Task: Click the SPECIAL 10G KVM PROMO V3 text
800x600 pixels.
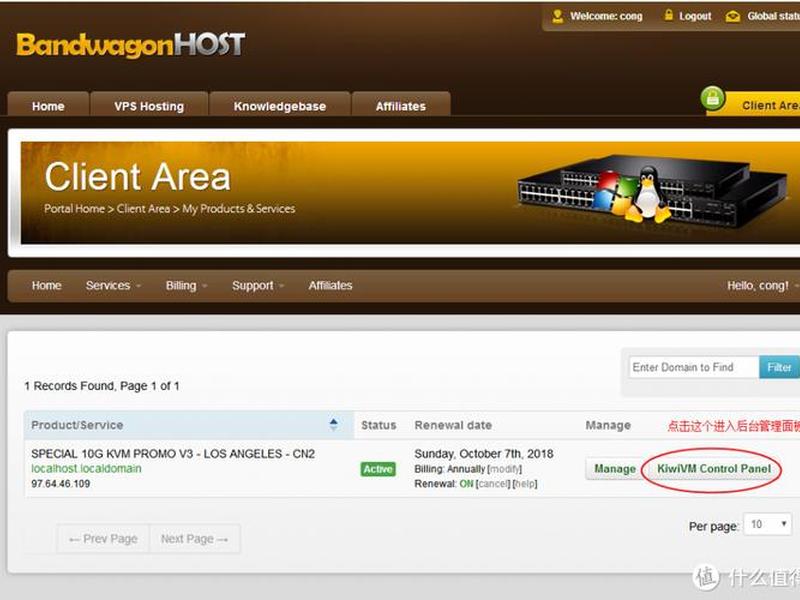Action: [172, 454]
